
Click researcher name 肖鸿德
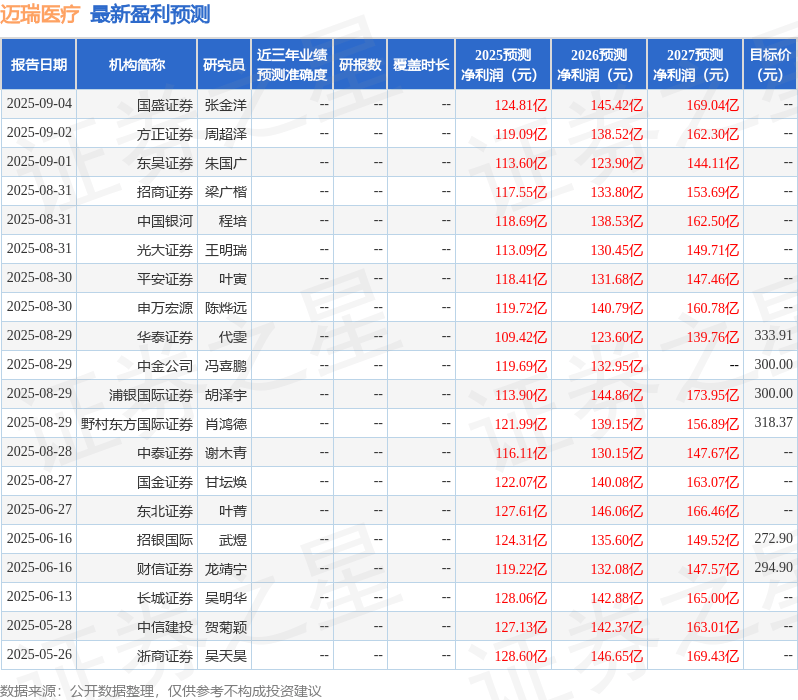point(226,425)
